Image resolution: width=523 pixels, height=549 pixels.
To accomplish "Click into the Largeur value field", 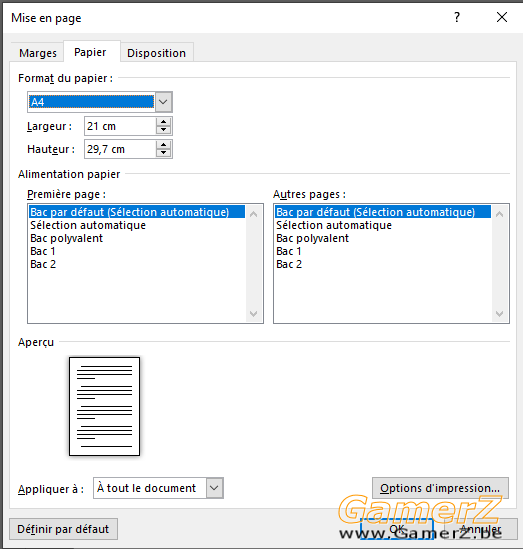I will pyautogui.click(x=120, y=126).
